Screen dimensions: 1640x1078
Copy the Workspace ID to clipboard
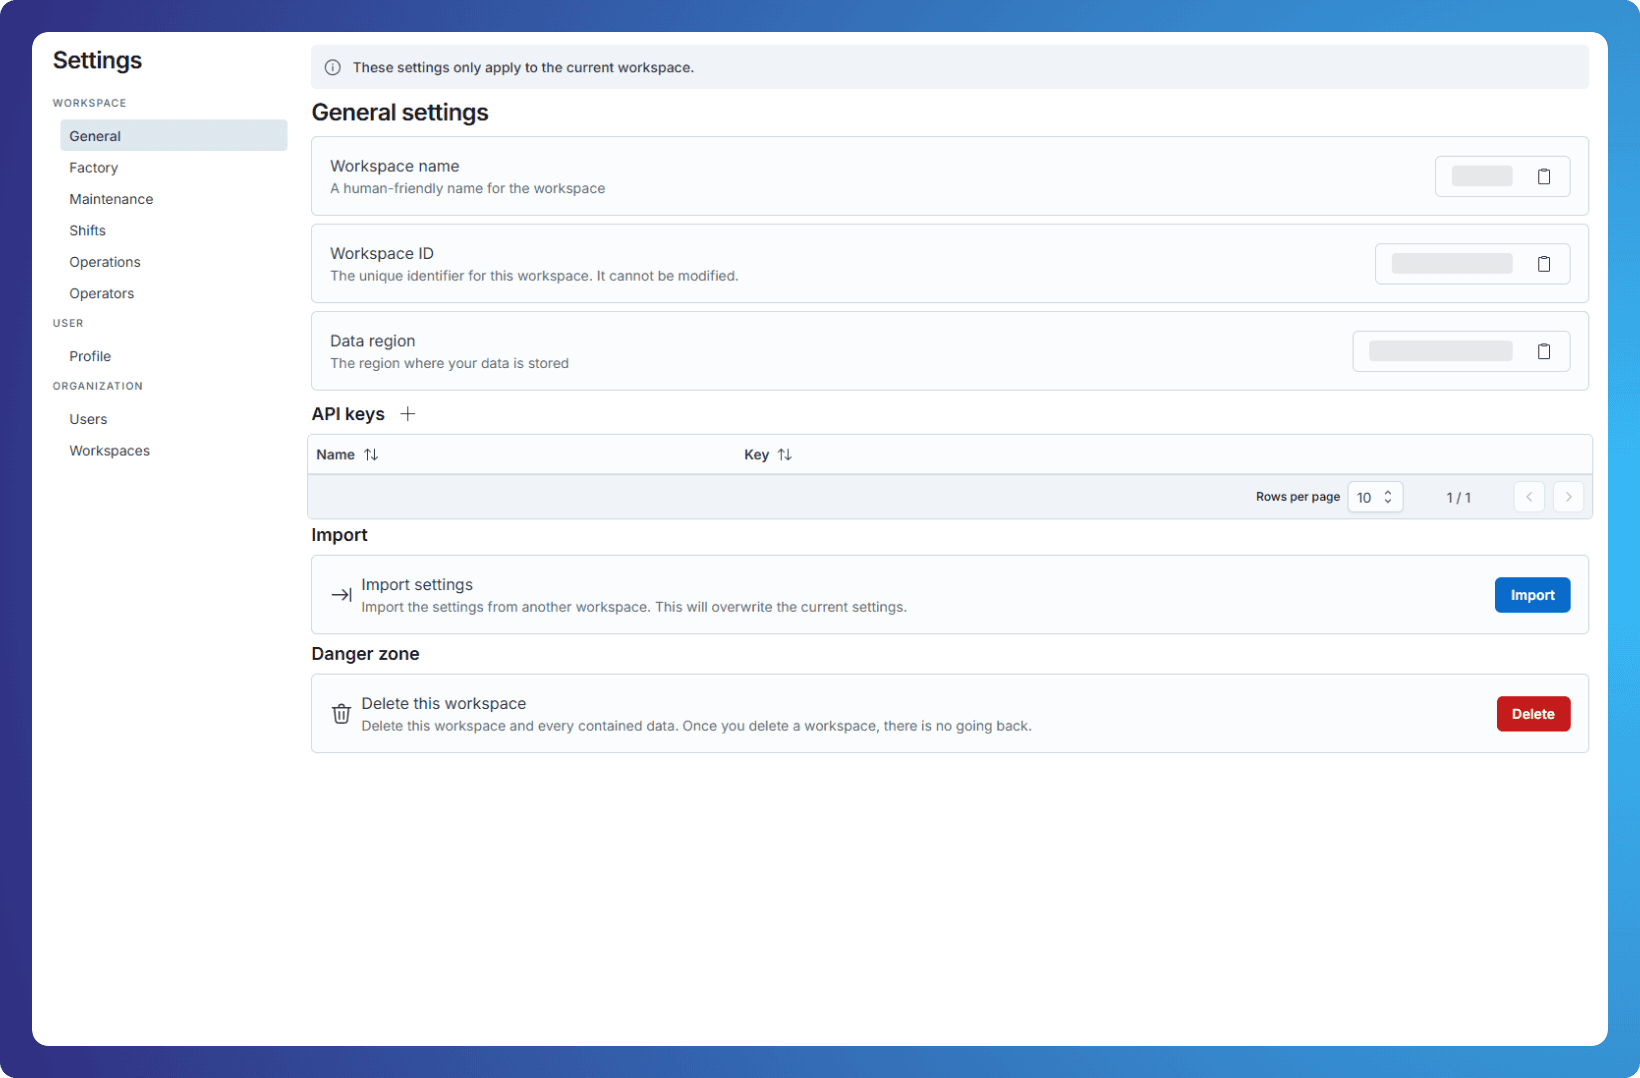(x=1543, y=264)
